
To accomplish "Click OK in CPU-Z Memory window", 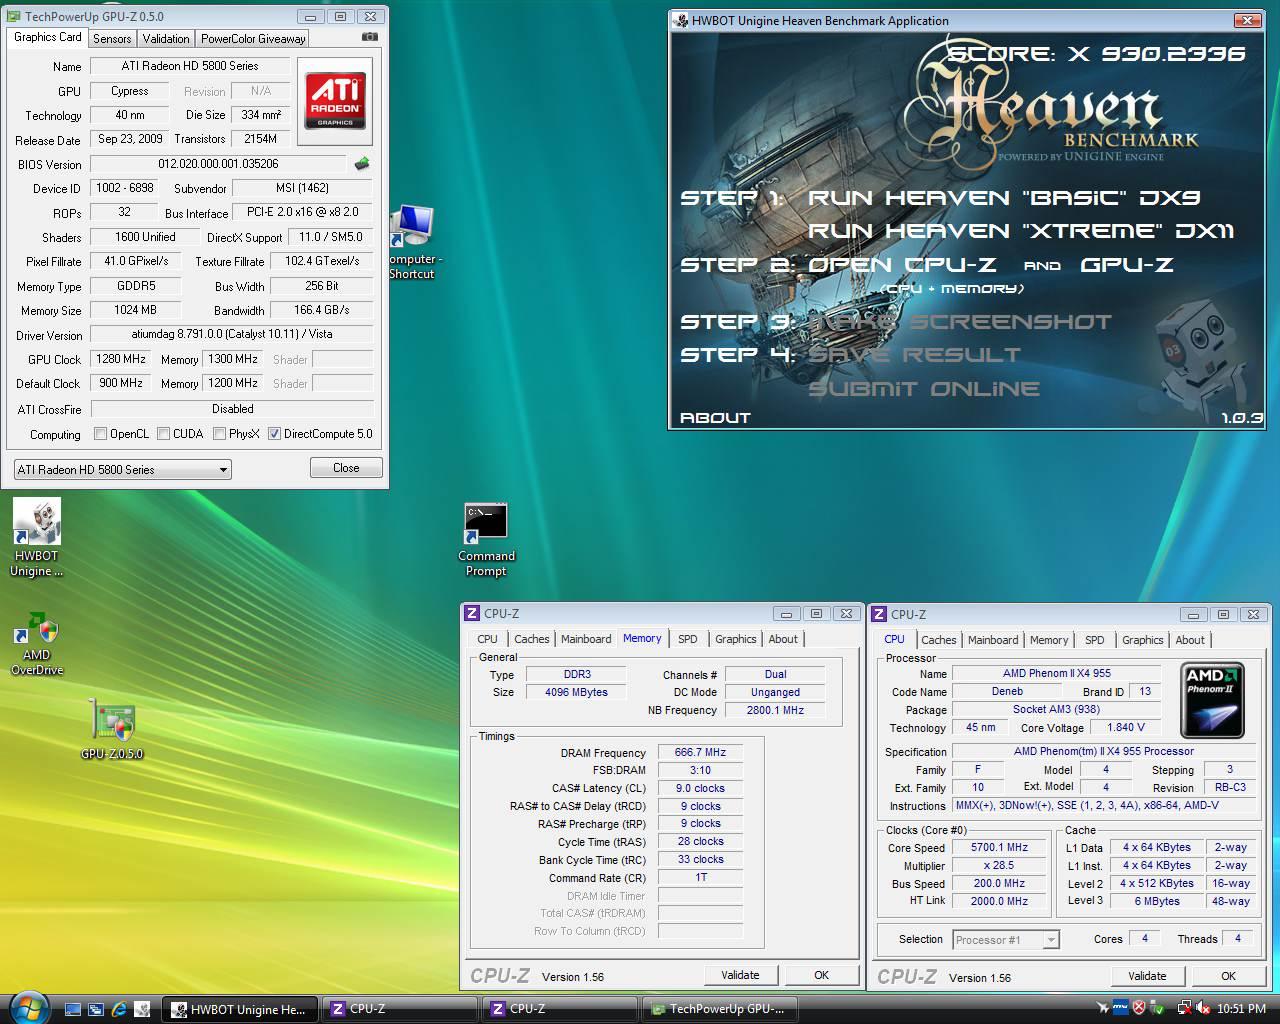I will pos(821,975).
